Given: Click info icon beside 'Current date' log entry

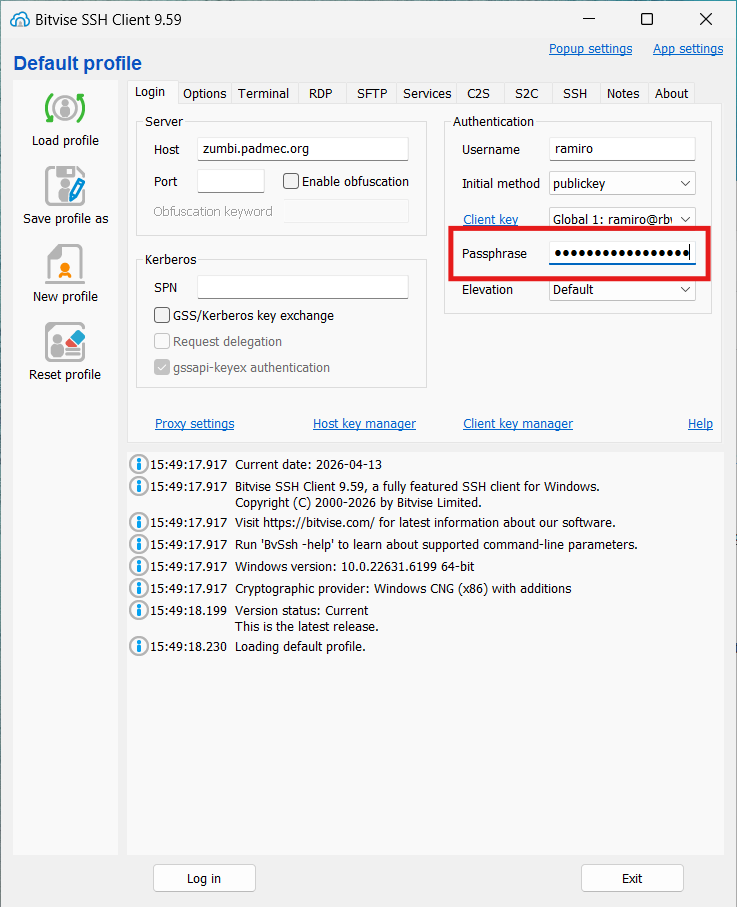Looking at the screenshot, I should [138, 464].
